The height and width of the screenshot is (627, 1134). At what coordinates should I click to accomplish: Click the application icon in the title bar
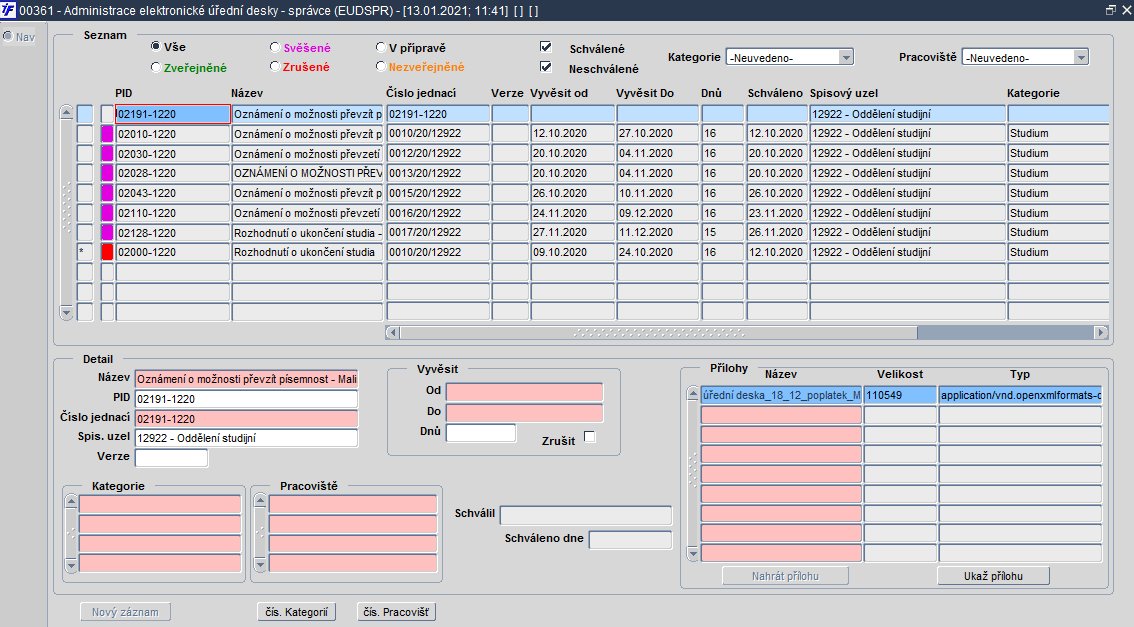click(x=9, y=10)
